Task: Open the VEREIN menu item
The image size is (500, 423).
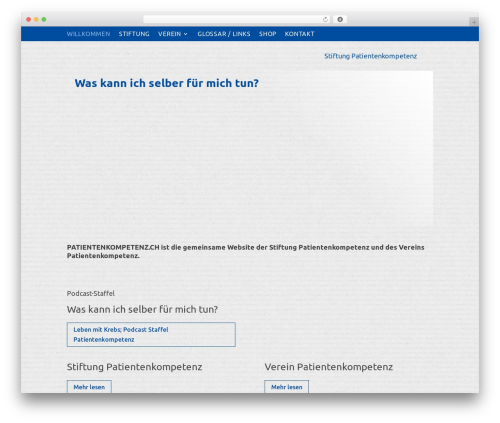Action: [x=169, y=34]
